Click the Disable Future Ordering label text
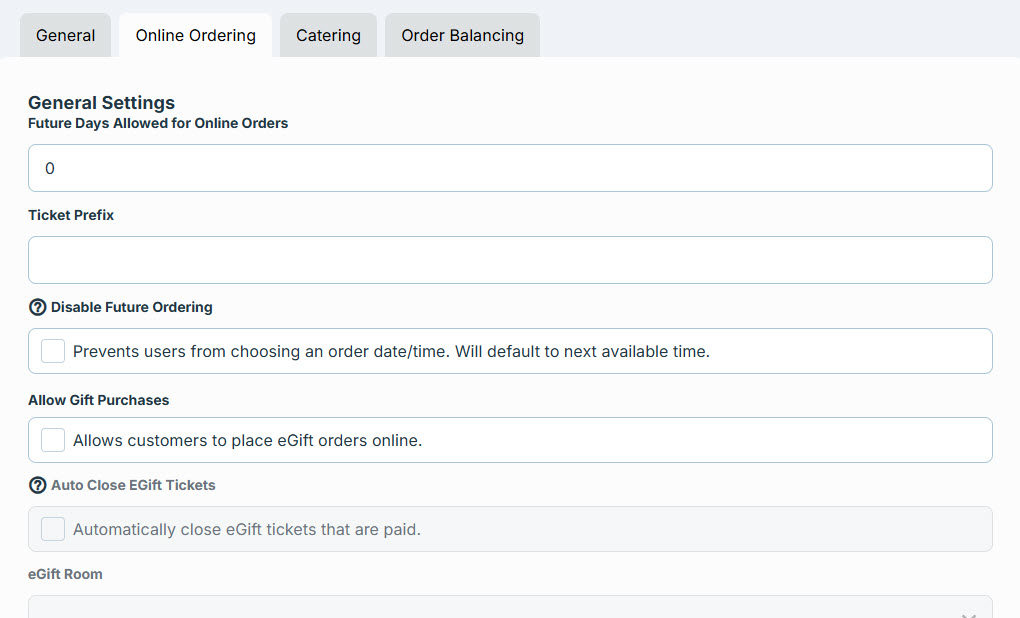This screenshot has width=1020, height=618. pos(131,307)
